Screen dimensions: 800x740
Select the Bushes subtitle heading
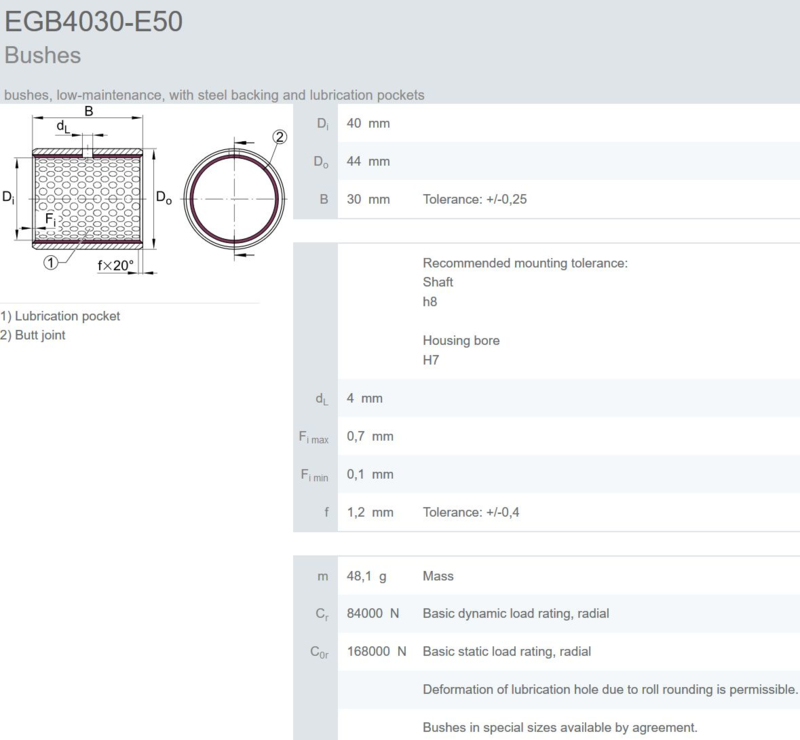tap(42, 54)
